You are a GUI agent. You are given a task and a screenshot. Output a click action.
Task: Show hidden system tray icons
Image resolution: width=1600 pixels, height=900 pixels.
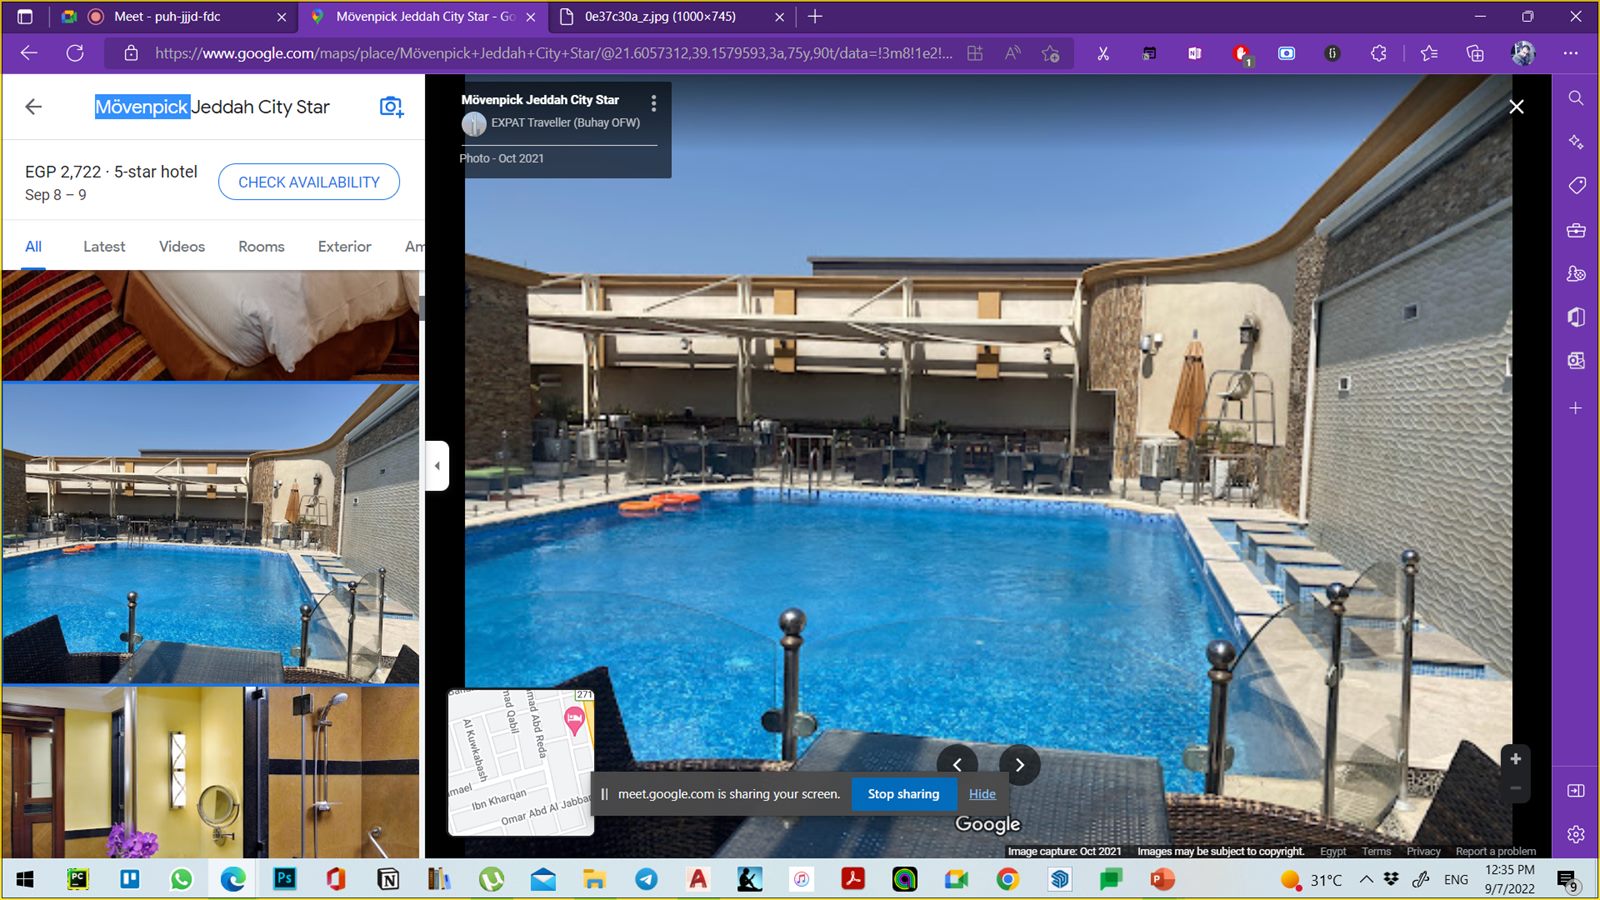1366,880
